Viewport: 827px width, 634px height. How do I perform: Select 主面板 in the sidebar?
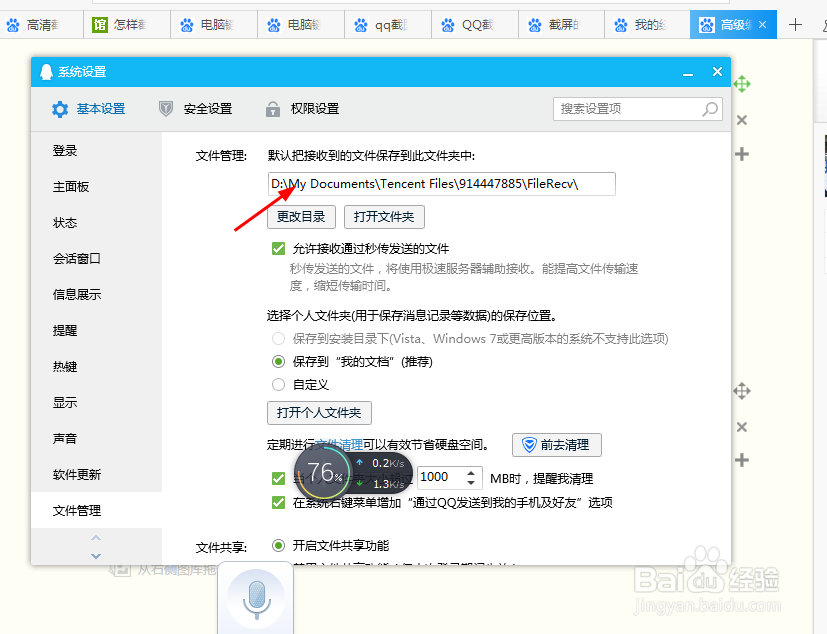point(97,187)
